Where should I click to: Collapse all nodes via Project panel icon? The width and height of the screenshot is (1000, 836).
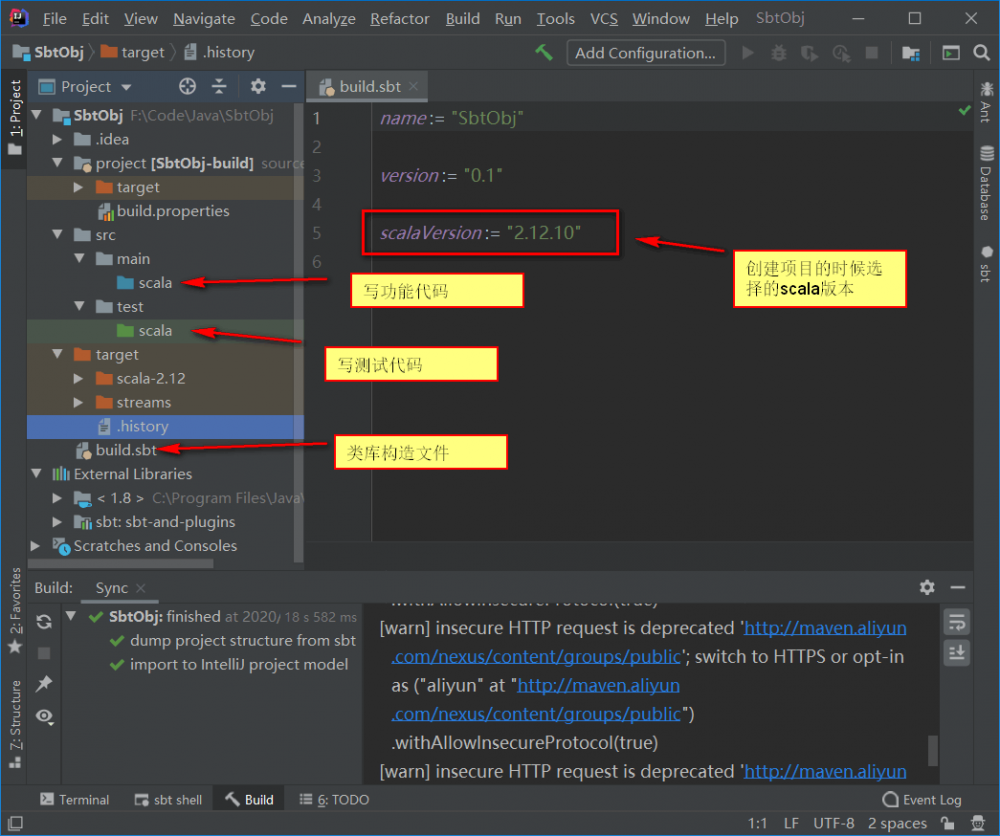click(x=217, y=87)
